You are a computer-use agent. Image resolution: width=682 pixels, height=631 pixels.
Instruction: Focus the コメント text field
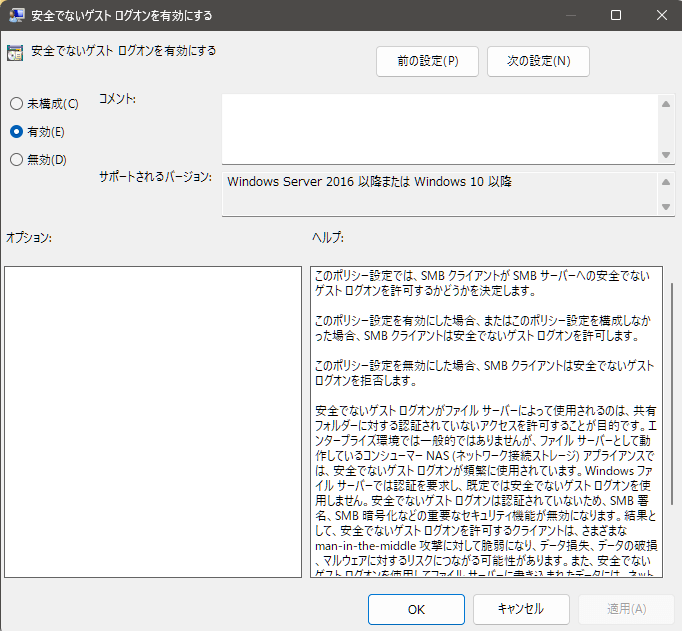pyautogui.click(x=440, y=127)
